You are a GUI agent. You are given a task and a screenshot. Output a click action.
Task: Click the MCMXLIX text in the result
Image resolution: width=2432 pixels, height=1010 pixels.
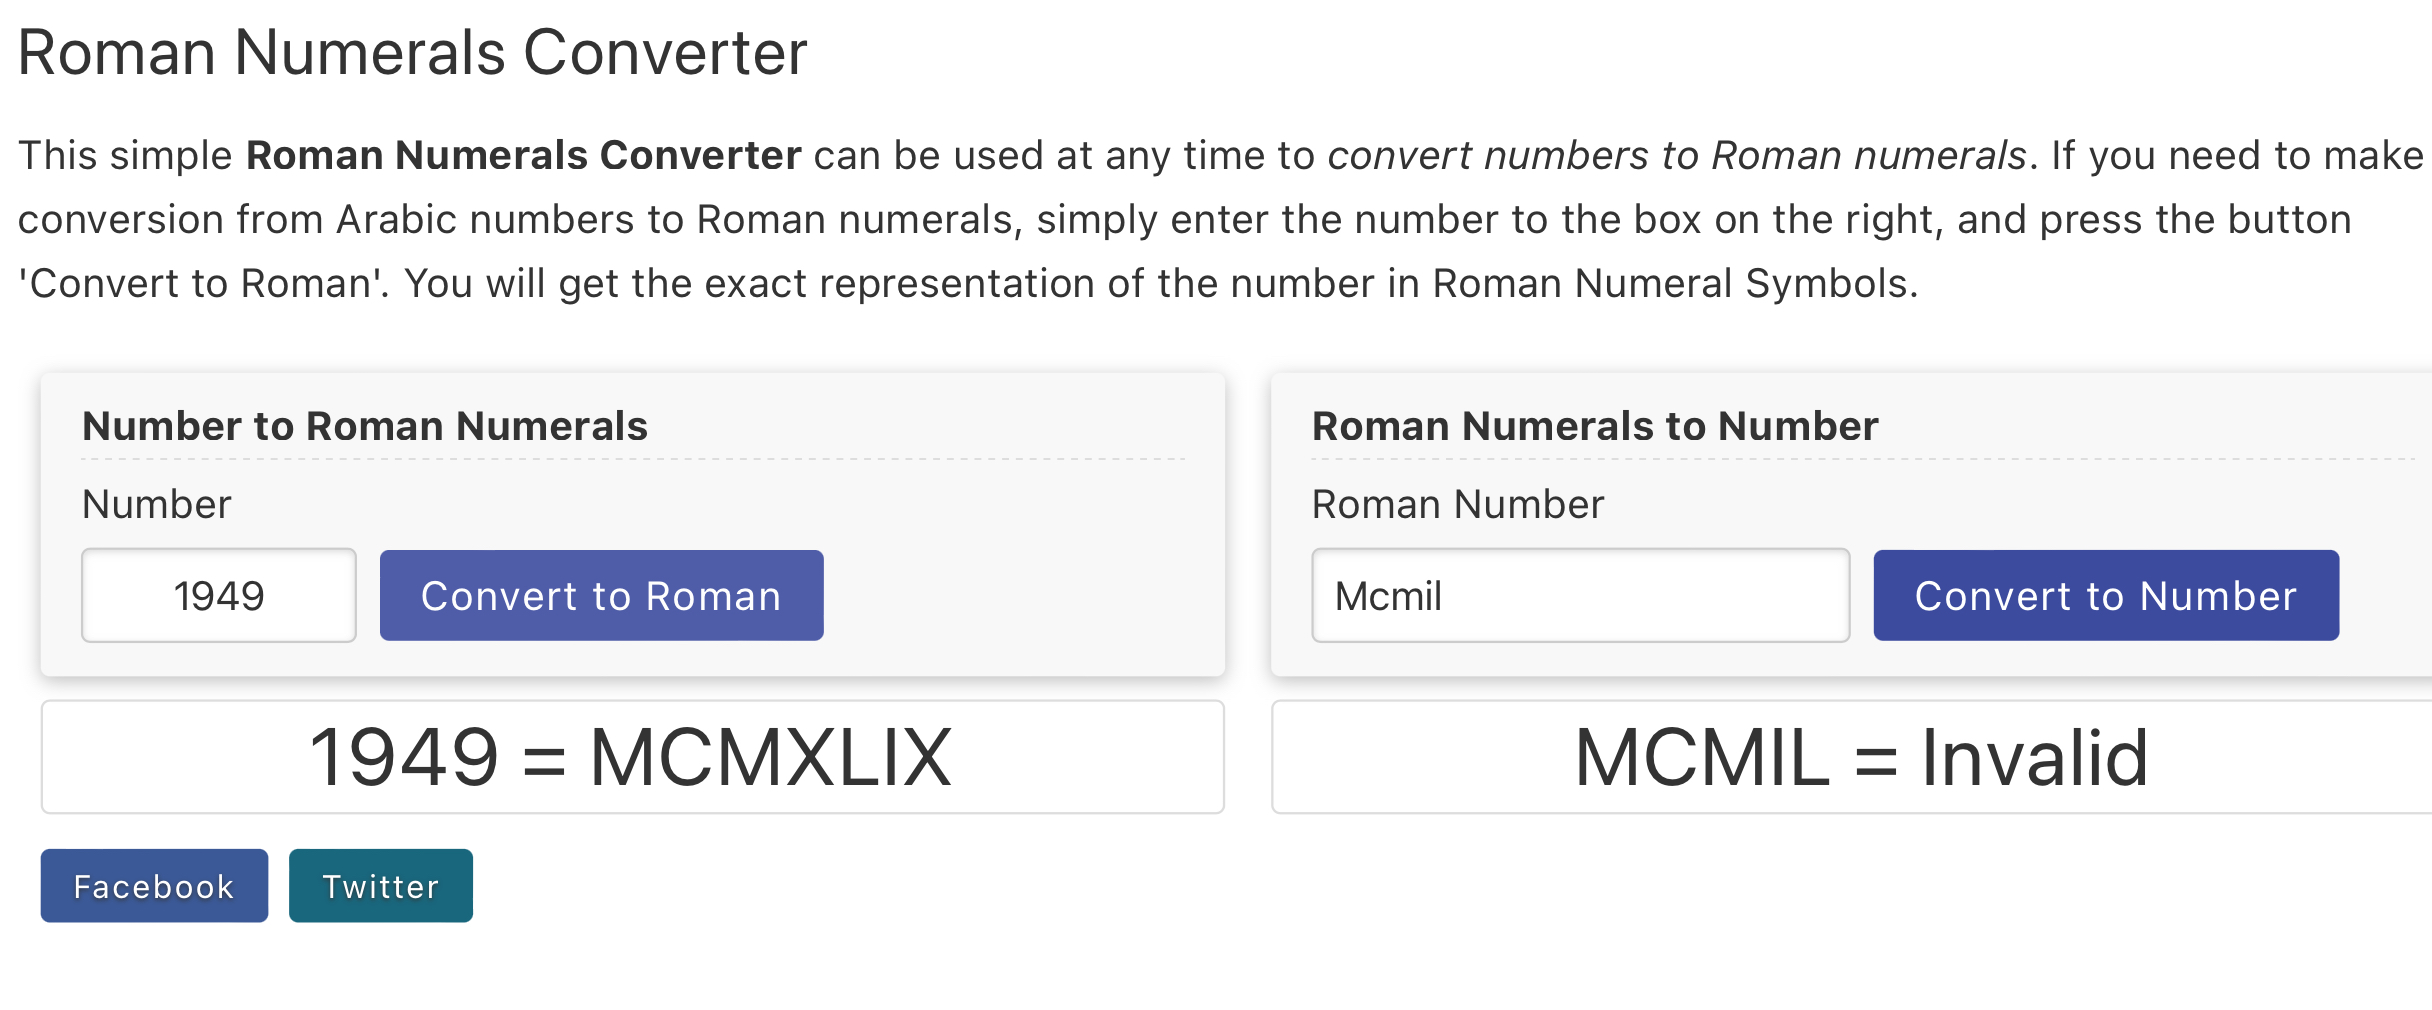click(x=770, y=758)
